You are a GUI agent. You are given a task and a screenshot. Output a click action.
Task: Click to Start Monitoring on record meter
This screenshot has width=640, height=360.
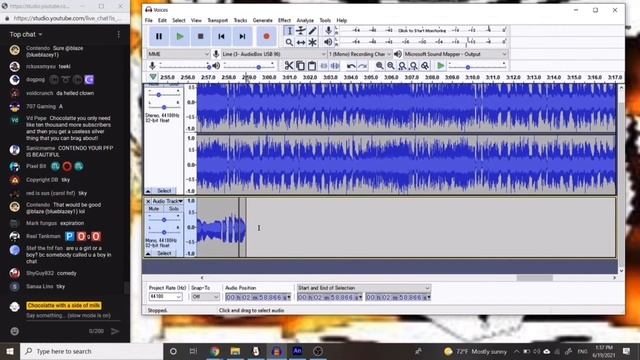tap(422, 30)
